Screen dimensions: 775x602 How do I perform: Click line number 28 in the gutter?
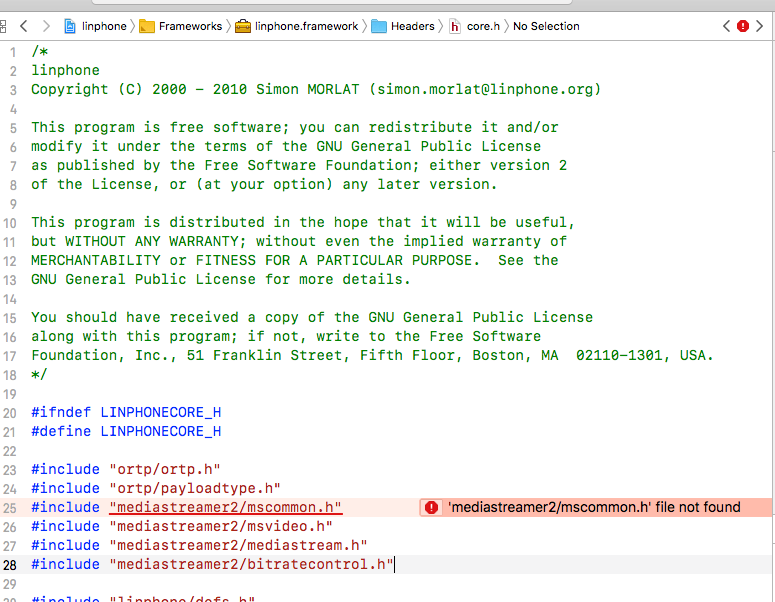pos(10,565)
